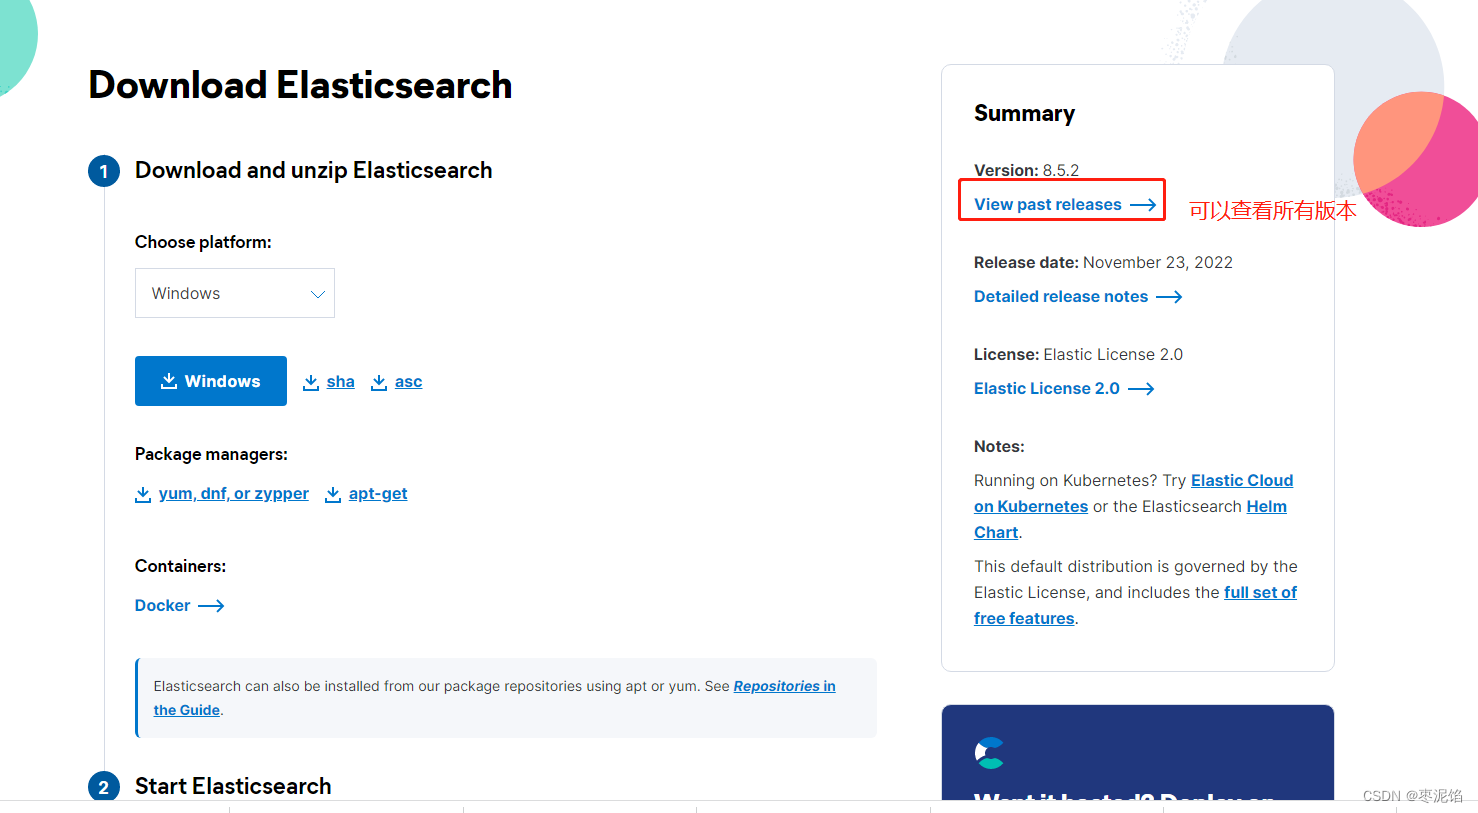The height and width of the screenshot is (813, 1478).
Task: Open the Windows platform dropdown
Action: point(235,293)
